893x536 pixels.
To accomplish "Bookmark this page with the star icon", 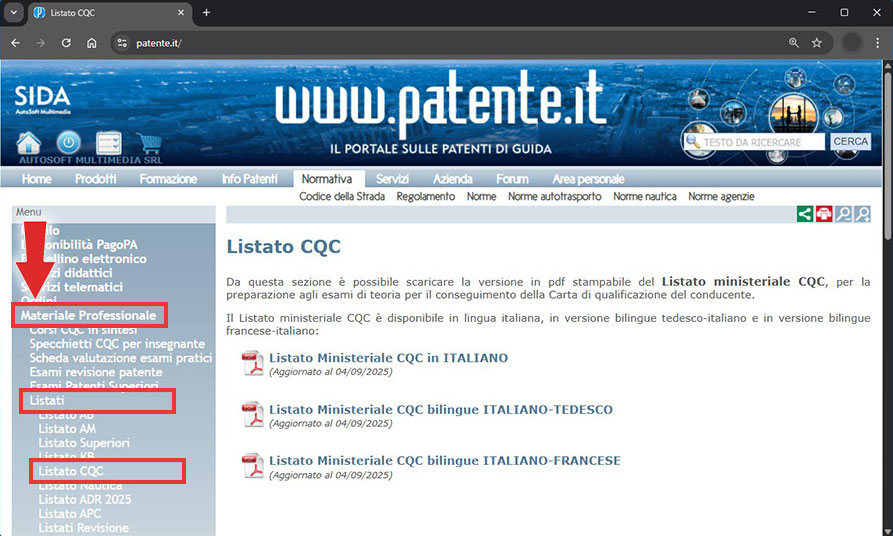I will pos(817,43).
